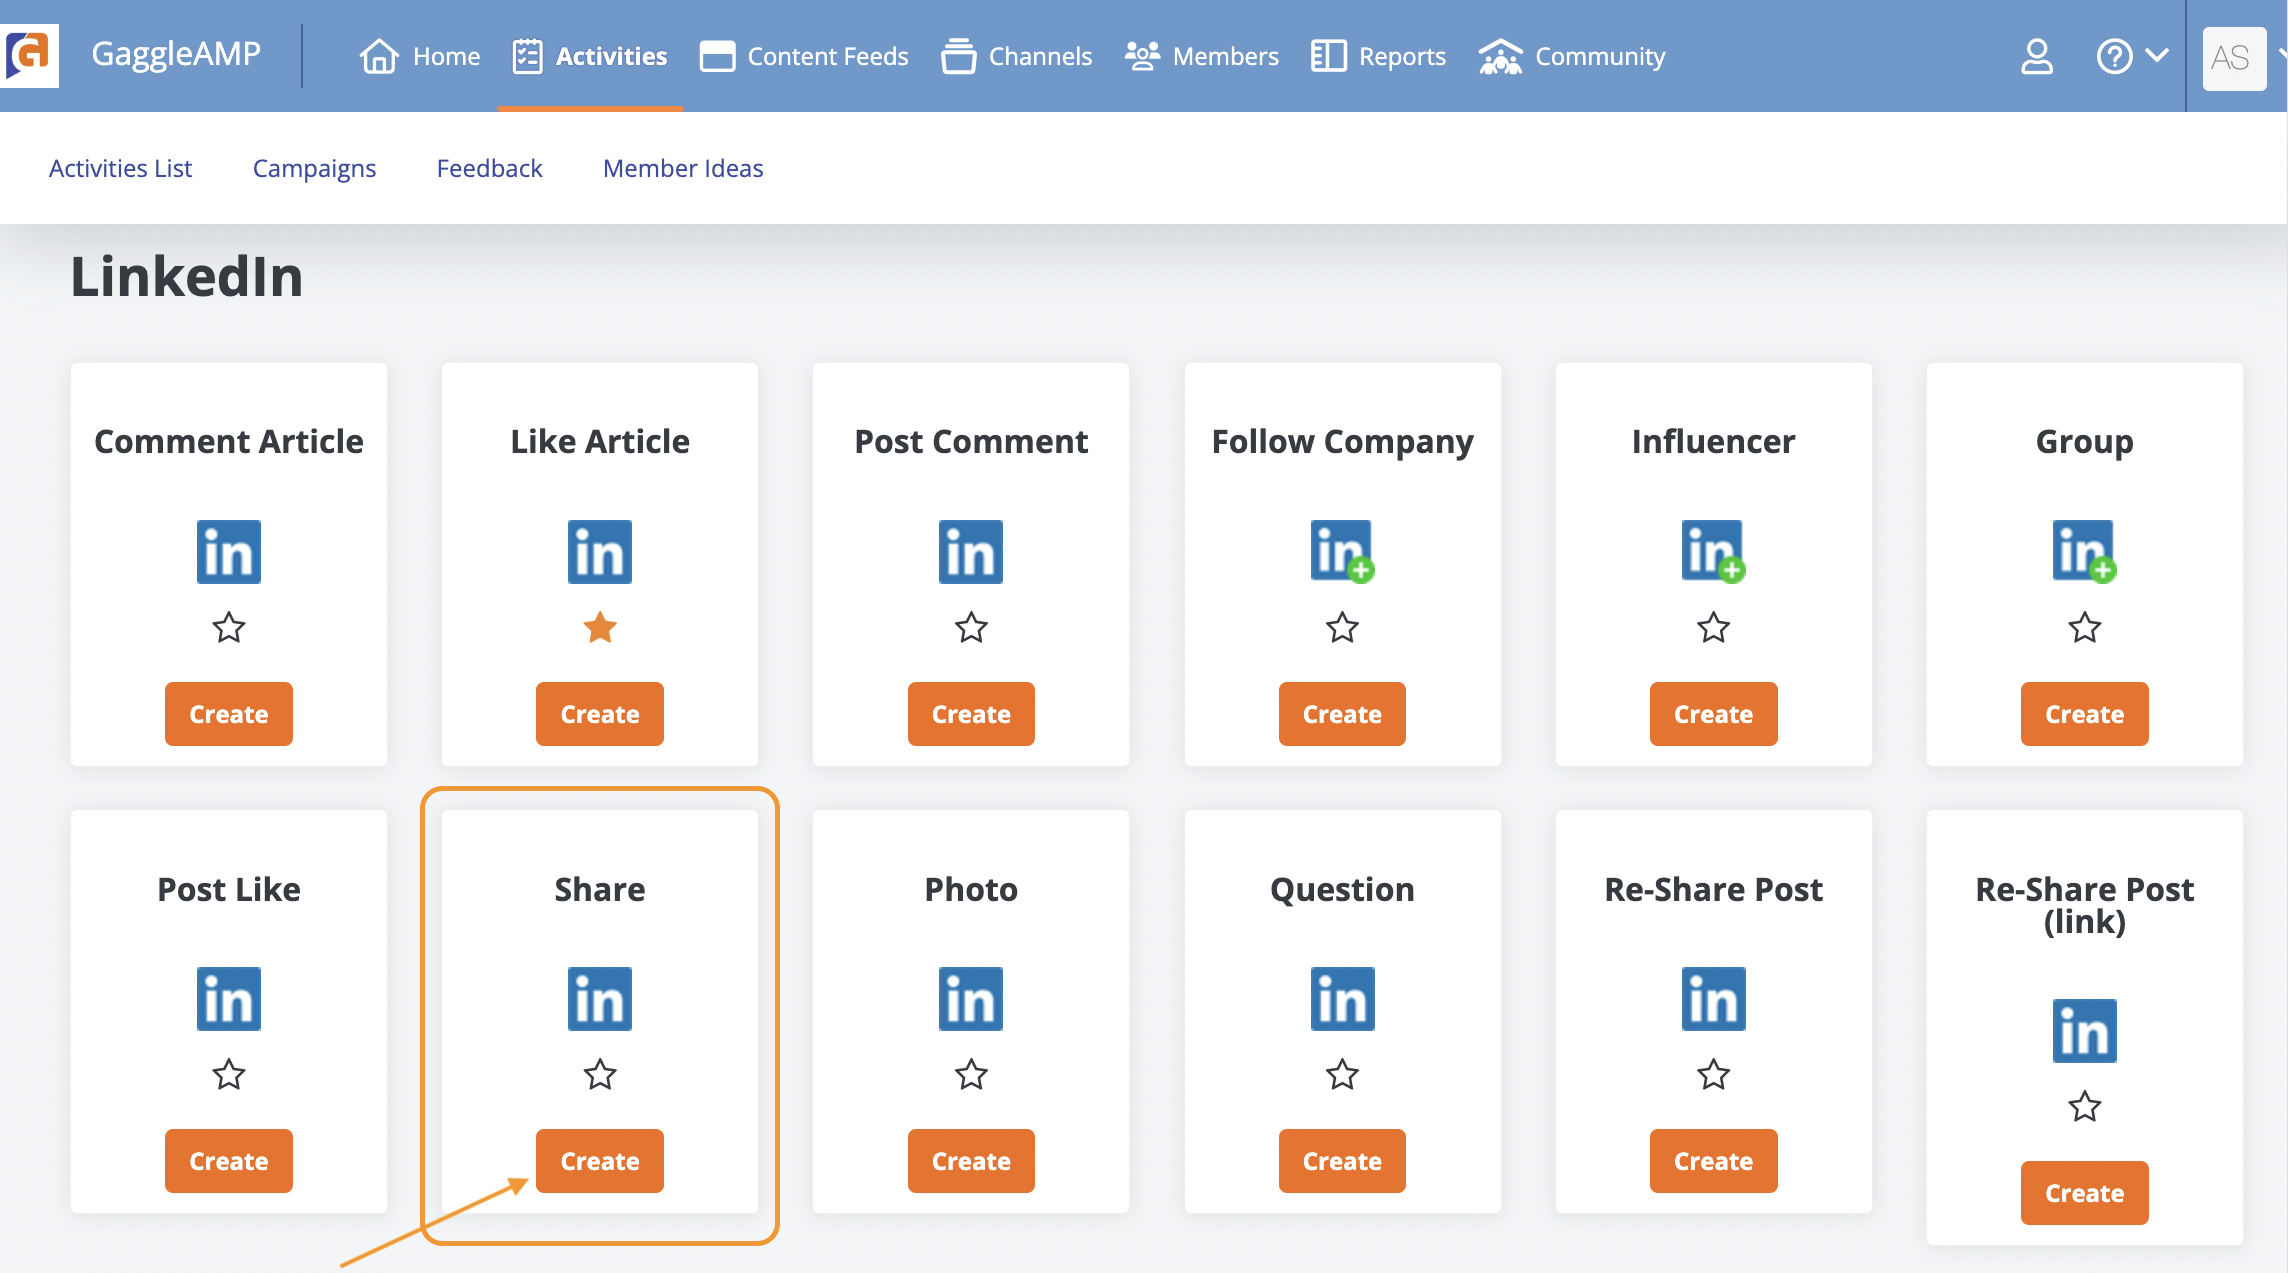Viewport: 2288px width, 1273px height.
Task: Create a Comment Article activity
Action: coord(229,714)
